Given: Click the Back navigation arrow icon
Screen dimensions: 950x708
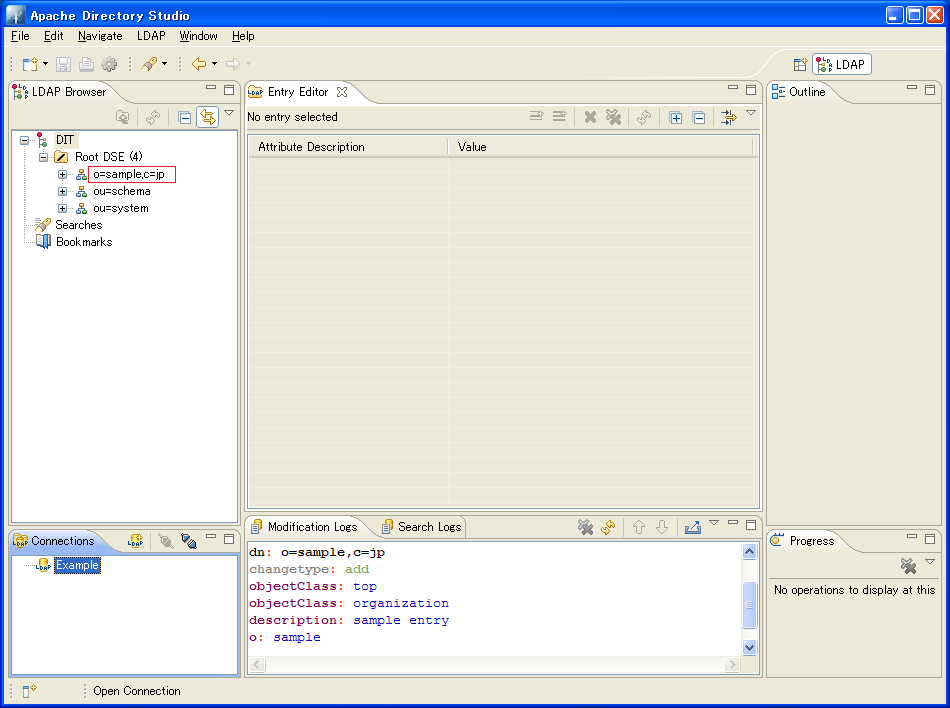Looking at the screenshot, I should point(199,64).
